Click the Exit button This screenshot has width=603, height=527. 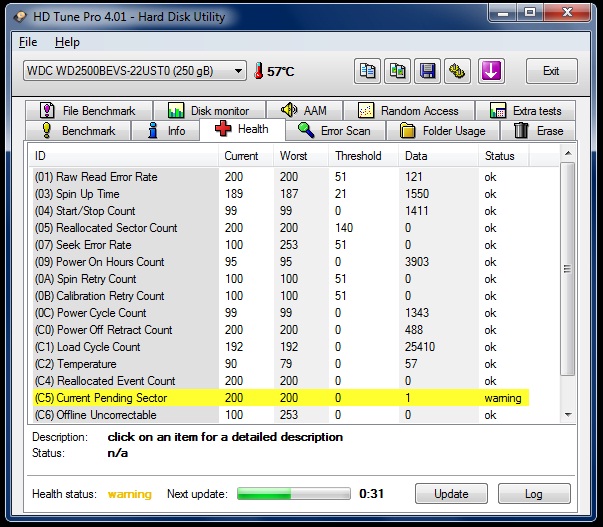point(550,71)
